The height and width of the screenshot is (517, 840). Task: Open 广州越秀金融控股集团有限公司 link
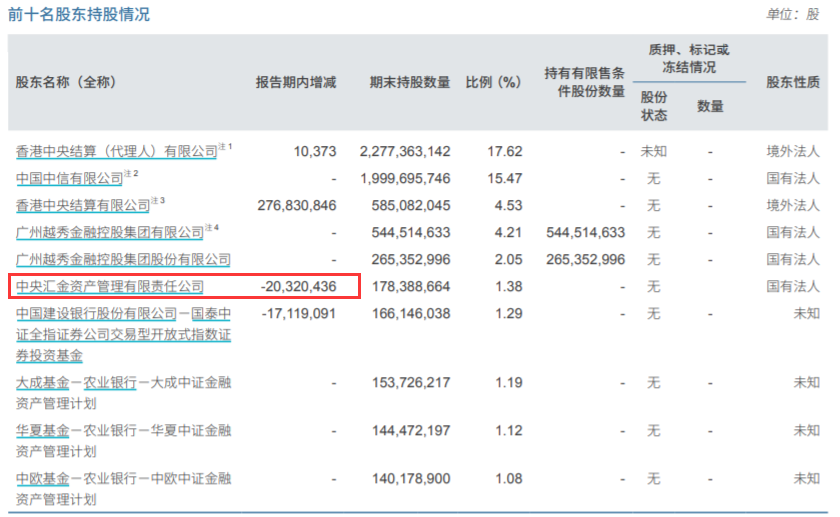(110, 233)
